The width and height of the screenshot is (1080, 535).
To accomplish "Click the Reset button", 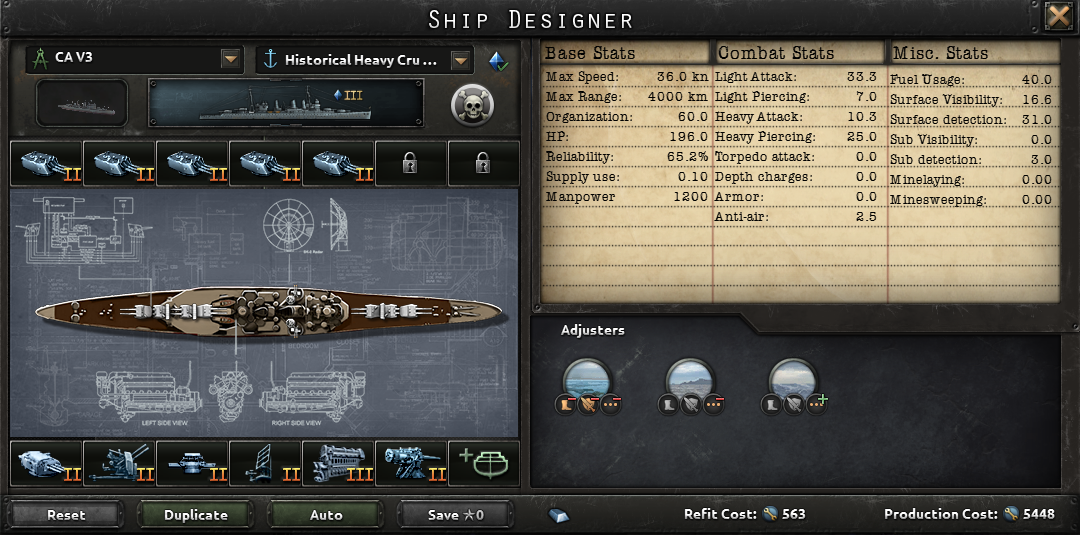I will coord(67,514).
